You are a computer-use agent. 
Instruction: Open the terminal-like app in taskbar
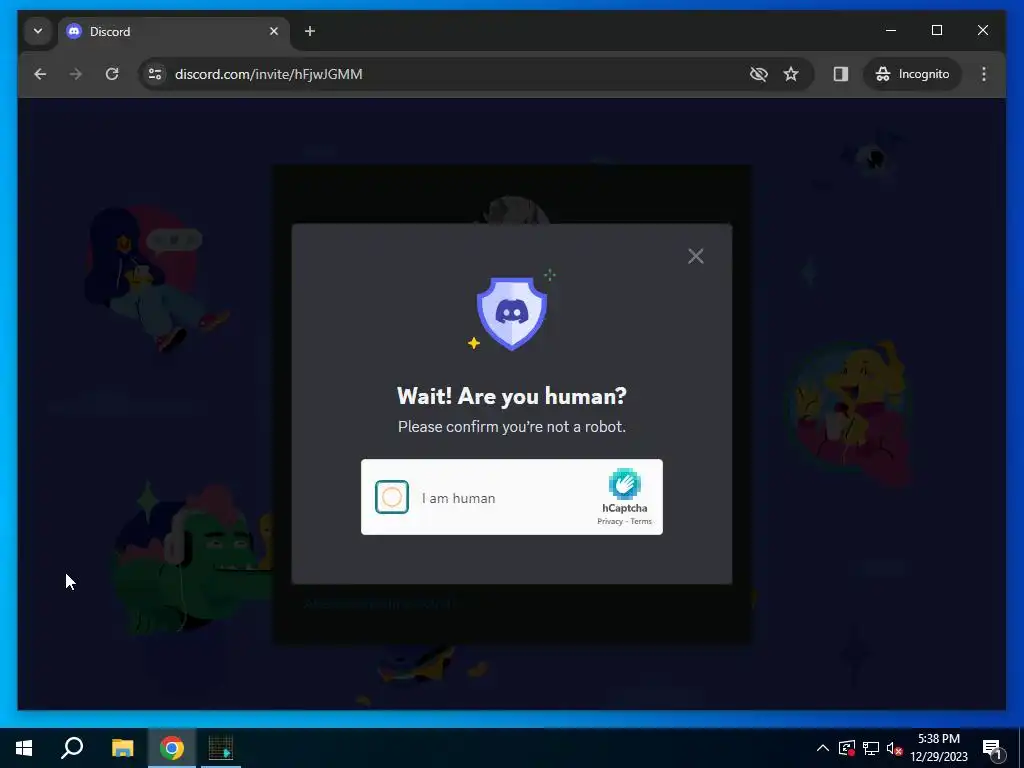point(221,748)
